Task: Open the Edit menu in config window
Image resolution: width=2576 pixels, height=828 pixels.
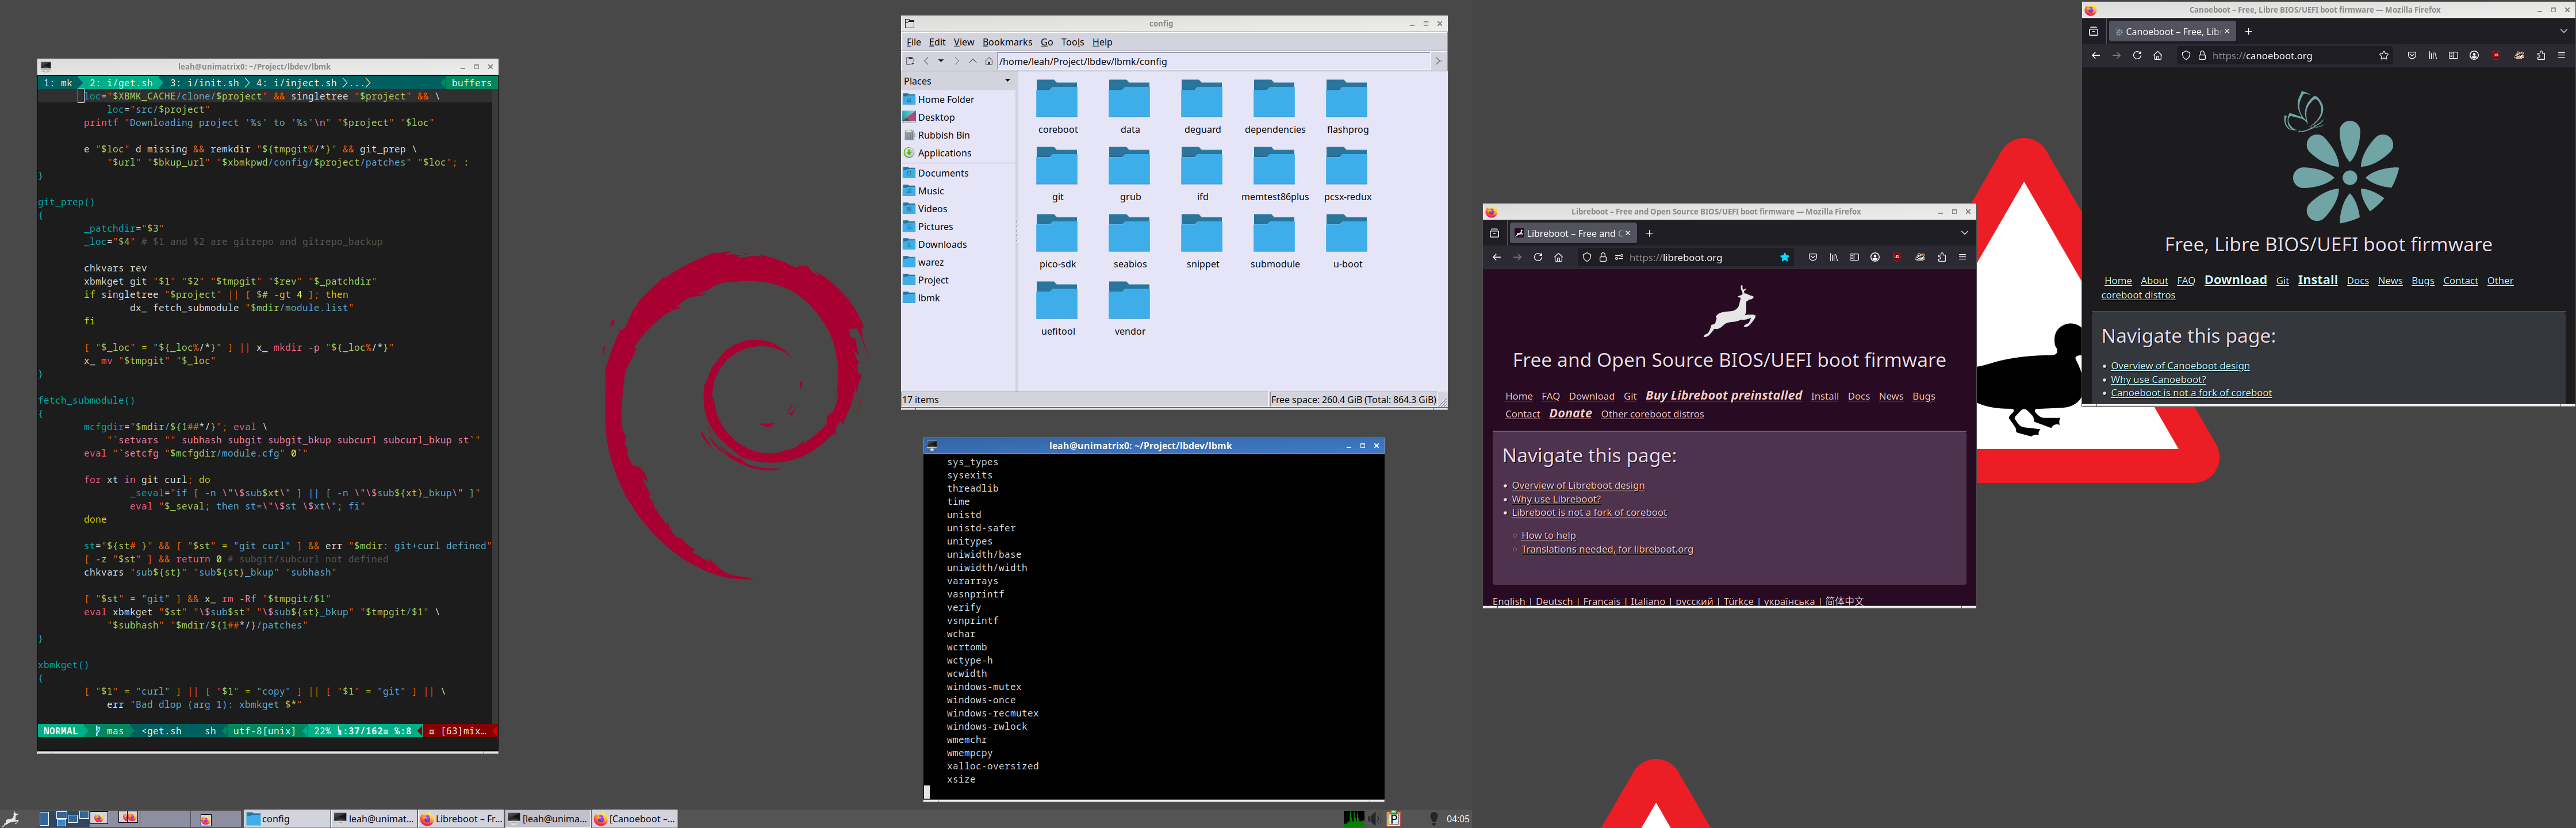Action: pyautogui.click(x=937, y=42)
